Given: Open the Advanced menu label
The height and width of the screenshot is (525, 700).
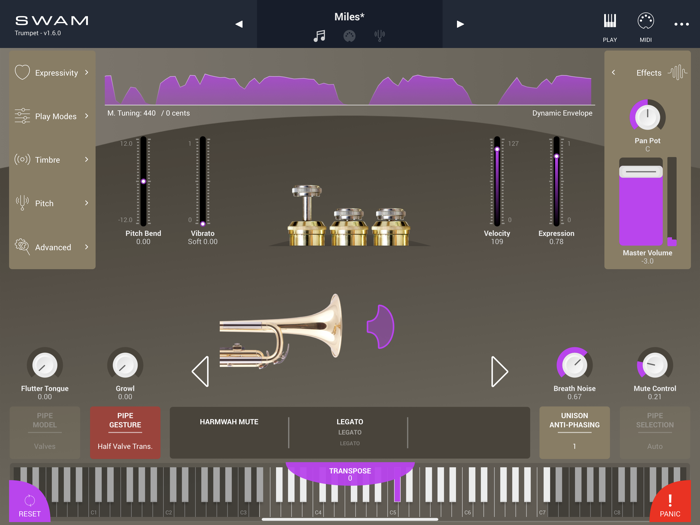Looking at the screenshot, I should [53, 247].
